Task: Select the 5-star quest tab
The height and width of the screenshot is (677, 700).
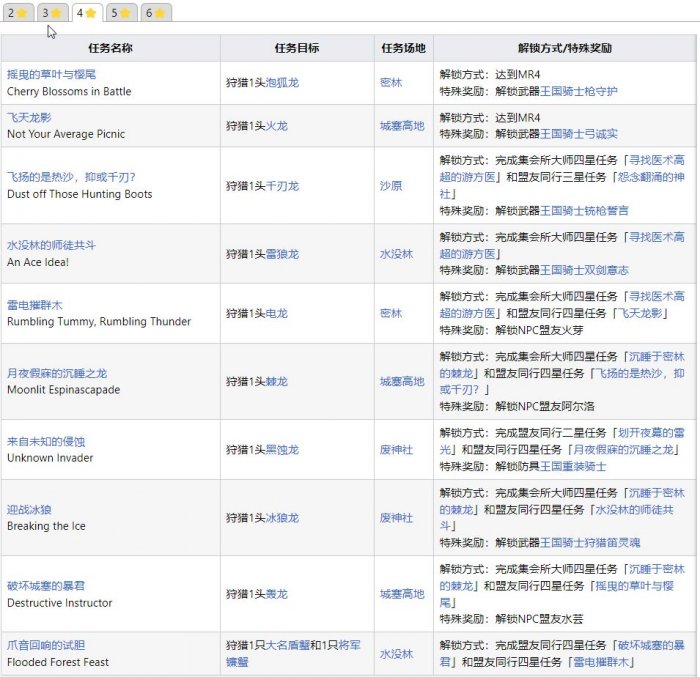Action: (x=120, y=13)
